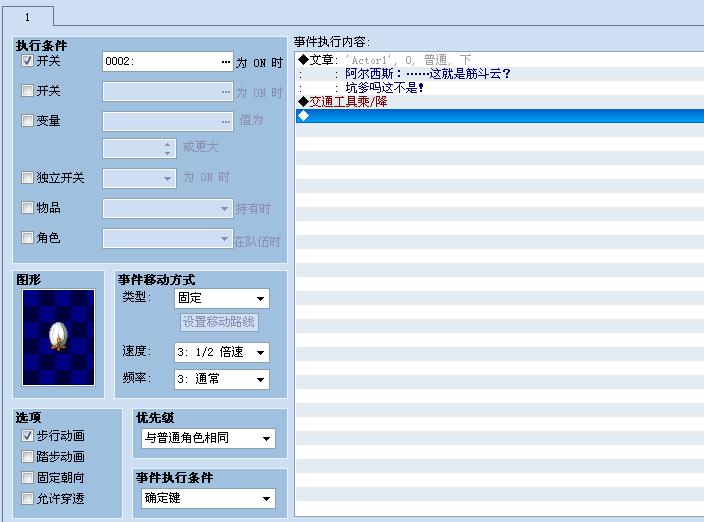The image size is (704, 522).
Task: Select the 交通工具乘/降 command
Action: [x=500, y=101]
